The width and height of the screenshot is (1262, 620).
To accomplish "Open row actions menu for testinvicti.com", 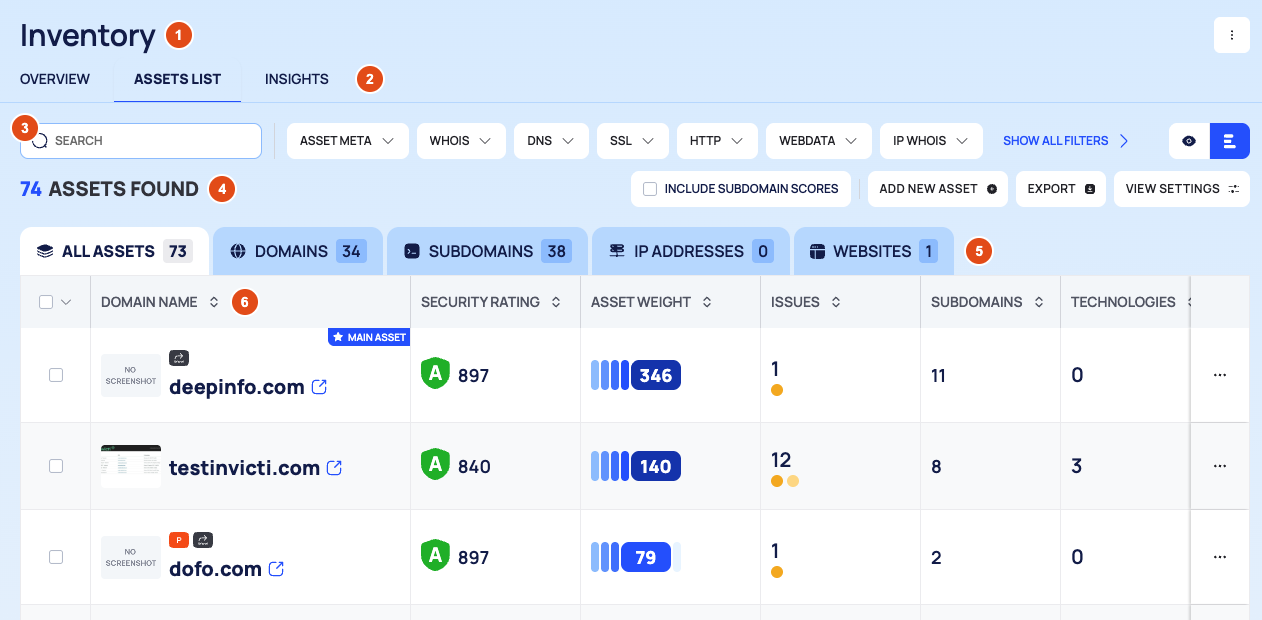I will [1220, 466].
